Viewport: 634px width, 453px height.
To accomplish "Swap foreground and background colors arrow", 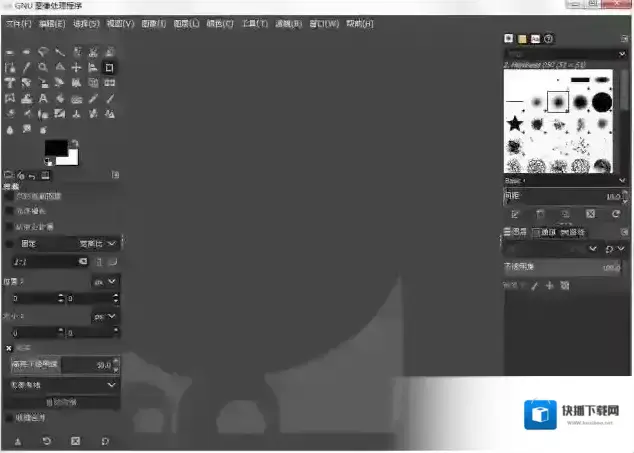I will pos(73,143).
